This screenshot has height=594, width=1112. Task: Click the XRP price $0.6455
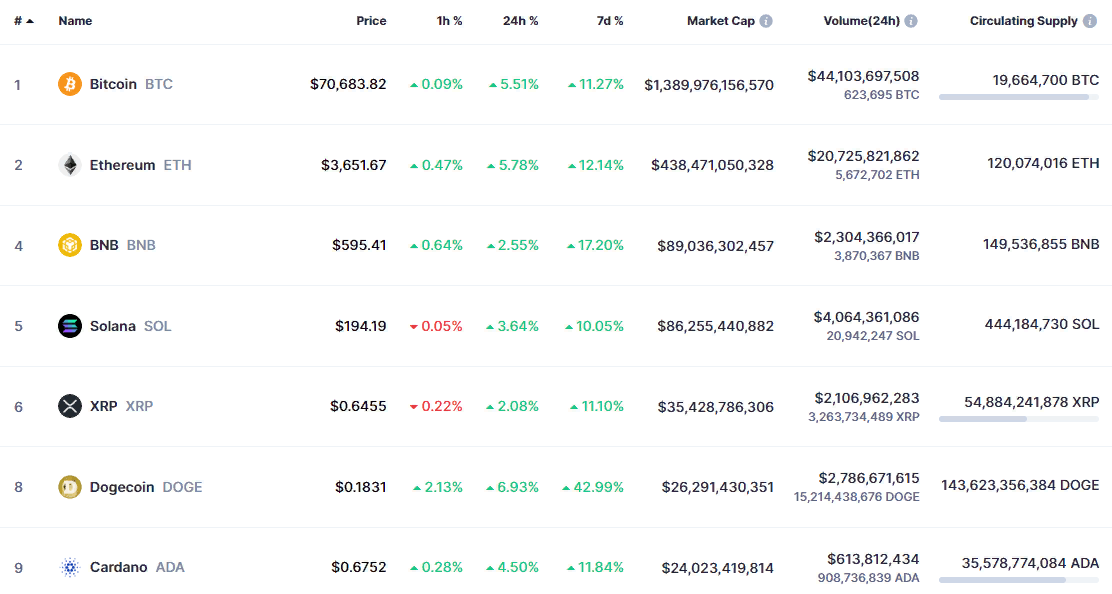[358, 406]
